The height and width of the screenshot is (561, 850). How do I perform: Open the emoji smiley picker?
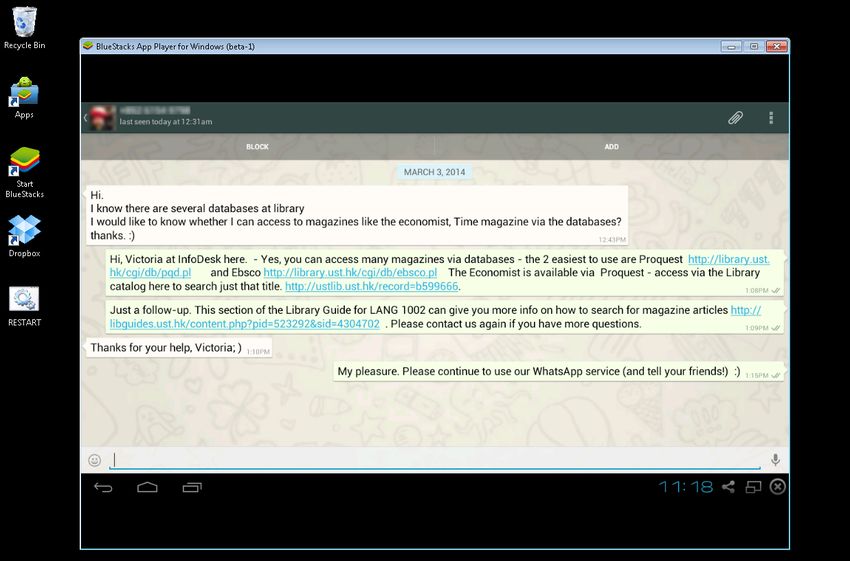coord(94,460)
